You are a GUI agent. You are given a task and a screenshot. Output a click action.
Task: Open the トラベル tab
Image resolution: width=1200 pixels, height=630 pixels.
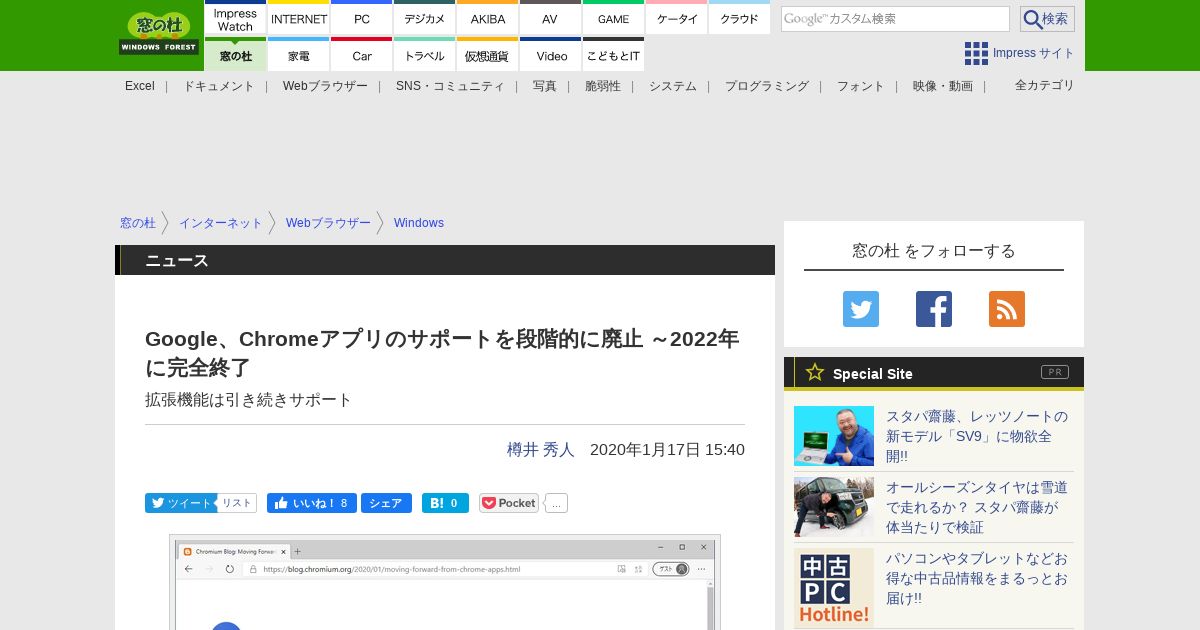tap(425, 55)
